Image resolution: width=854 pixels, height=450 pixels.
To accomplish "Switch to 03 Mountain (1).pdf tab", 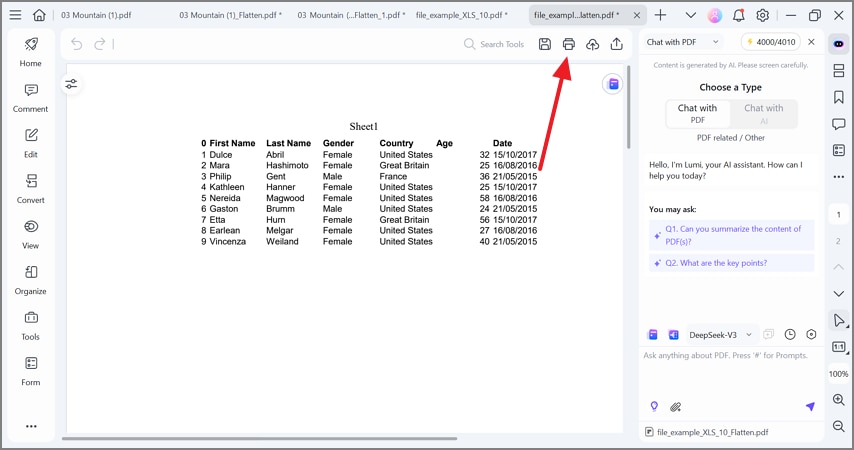I will tap(96, 15).
